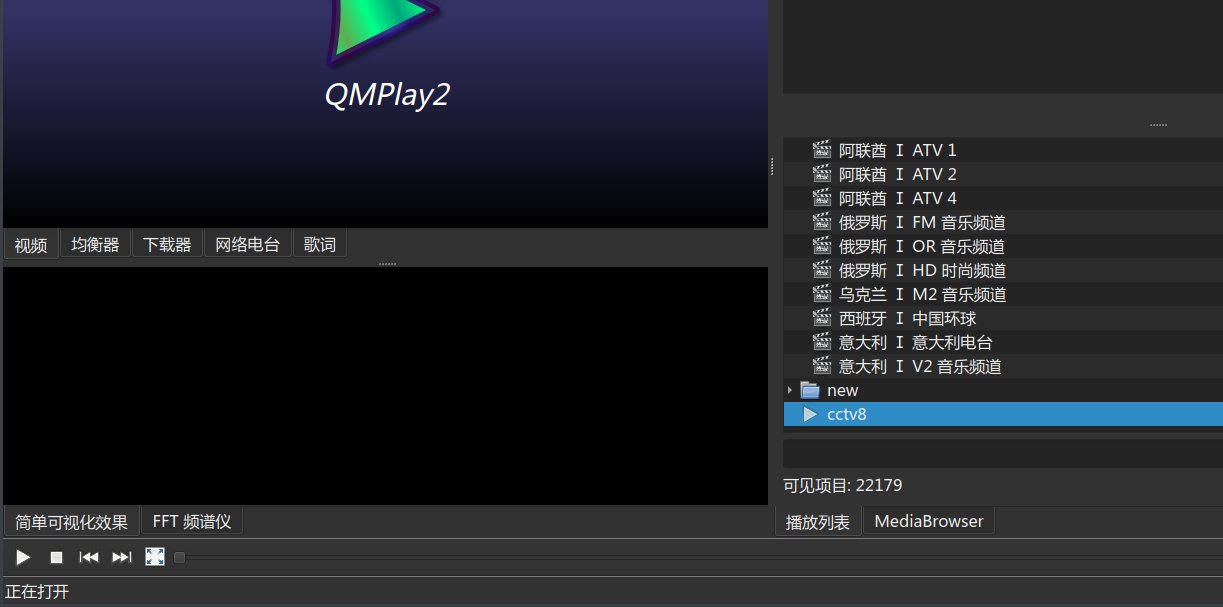Click the QMPlay2 logo in video area

tap(386, 55)
